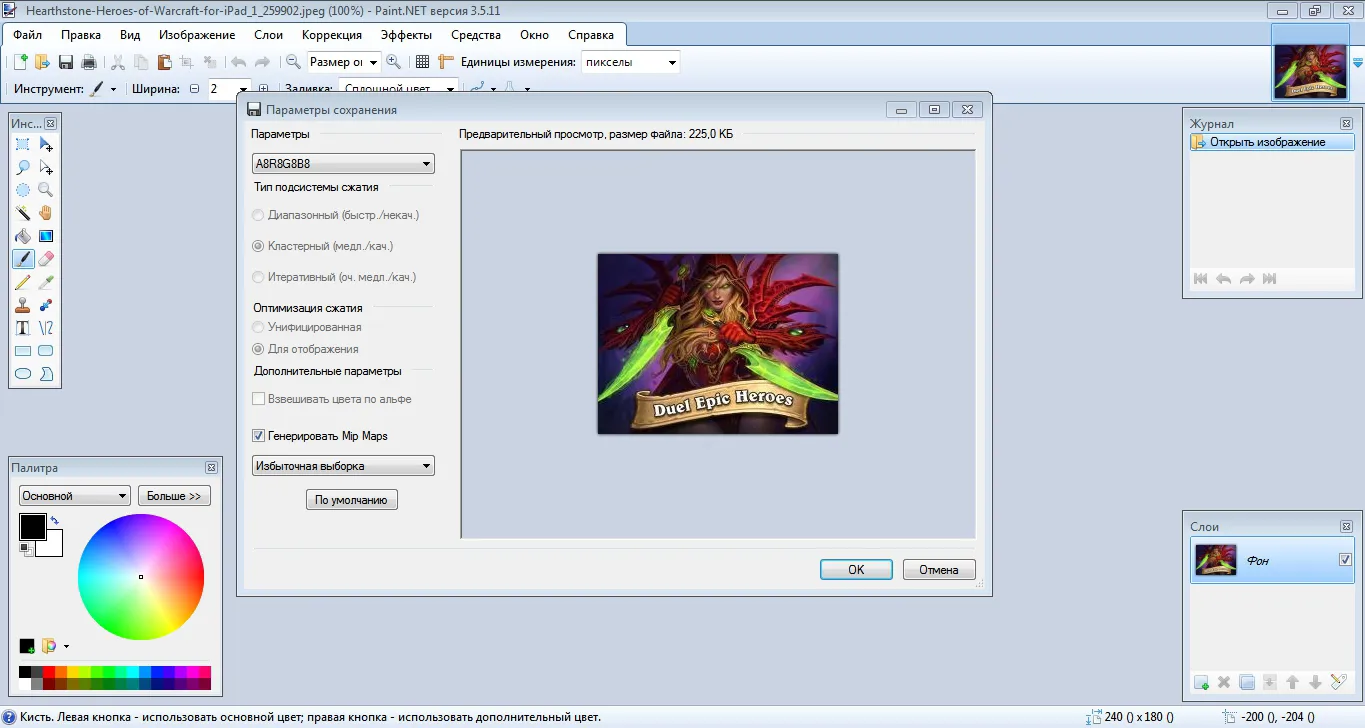Select 'Кластерный (медл./кач.)' radio button
Image resolution: width=1365 pixels, height=728 pixels.
(259, 246)
